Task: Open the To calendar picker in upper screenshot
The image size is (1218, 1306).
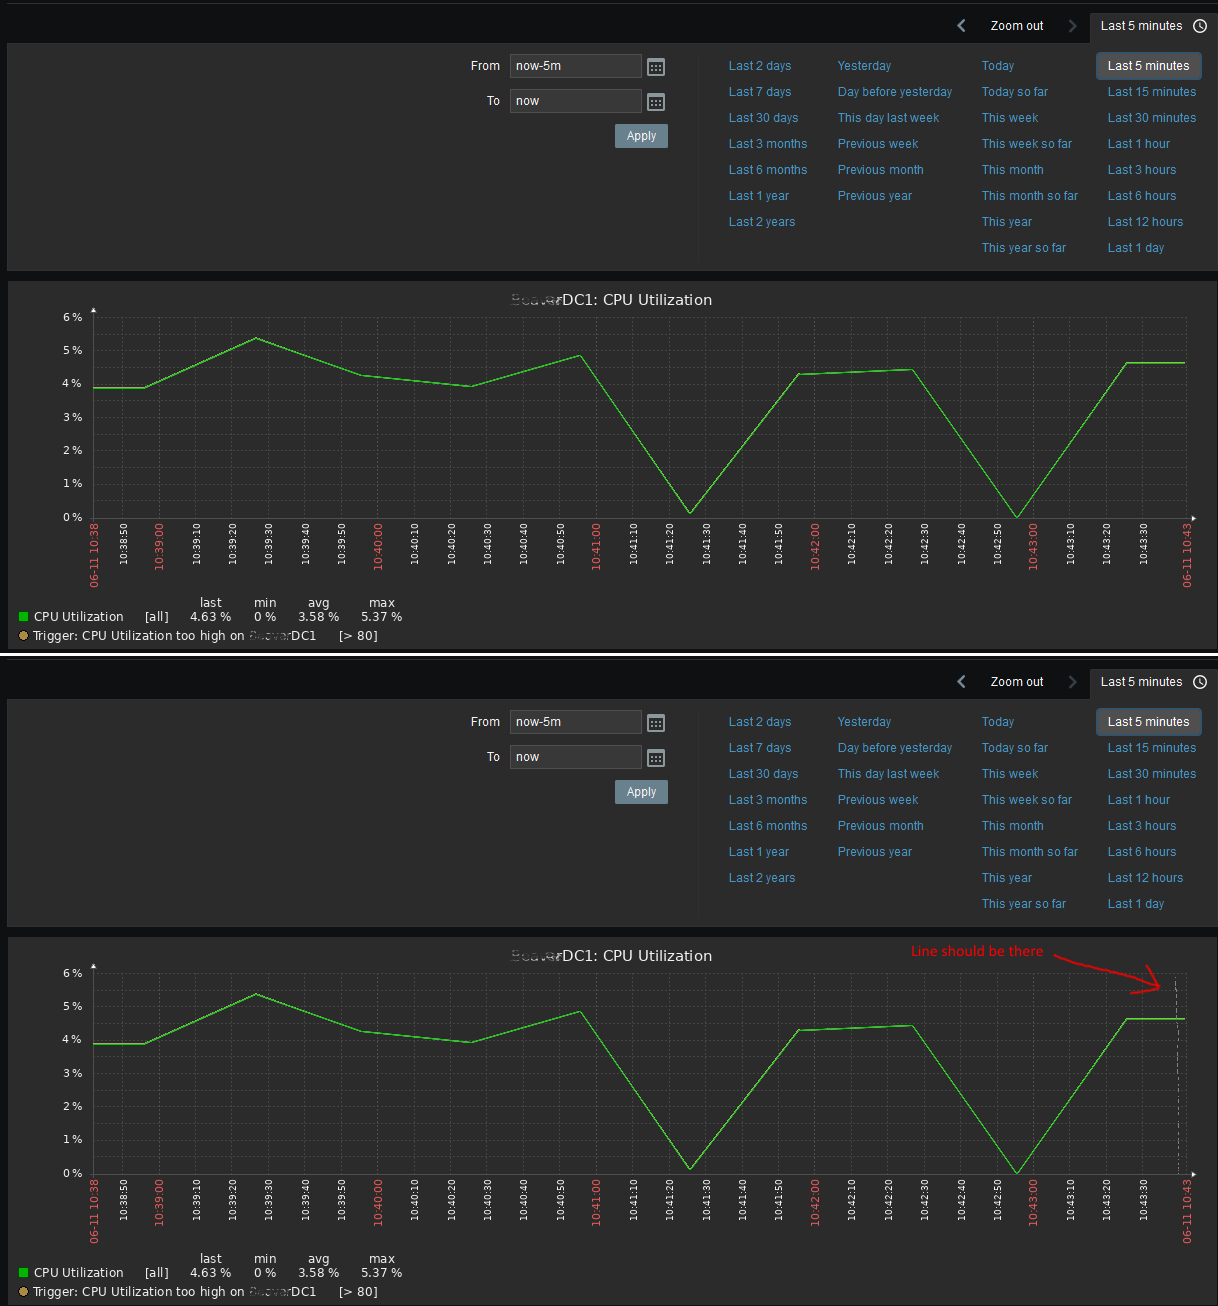Action: tap(656, 102)
